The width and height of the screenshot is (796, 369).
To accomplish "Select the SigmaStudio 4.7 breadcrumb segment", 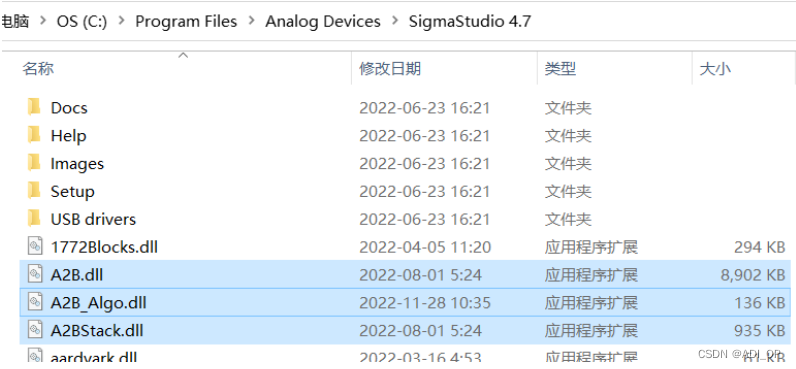I will coord(470,21).
